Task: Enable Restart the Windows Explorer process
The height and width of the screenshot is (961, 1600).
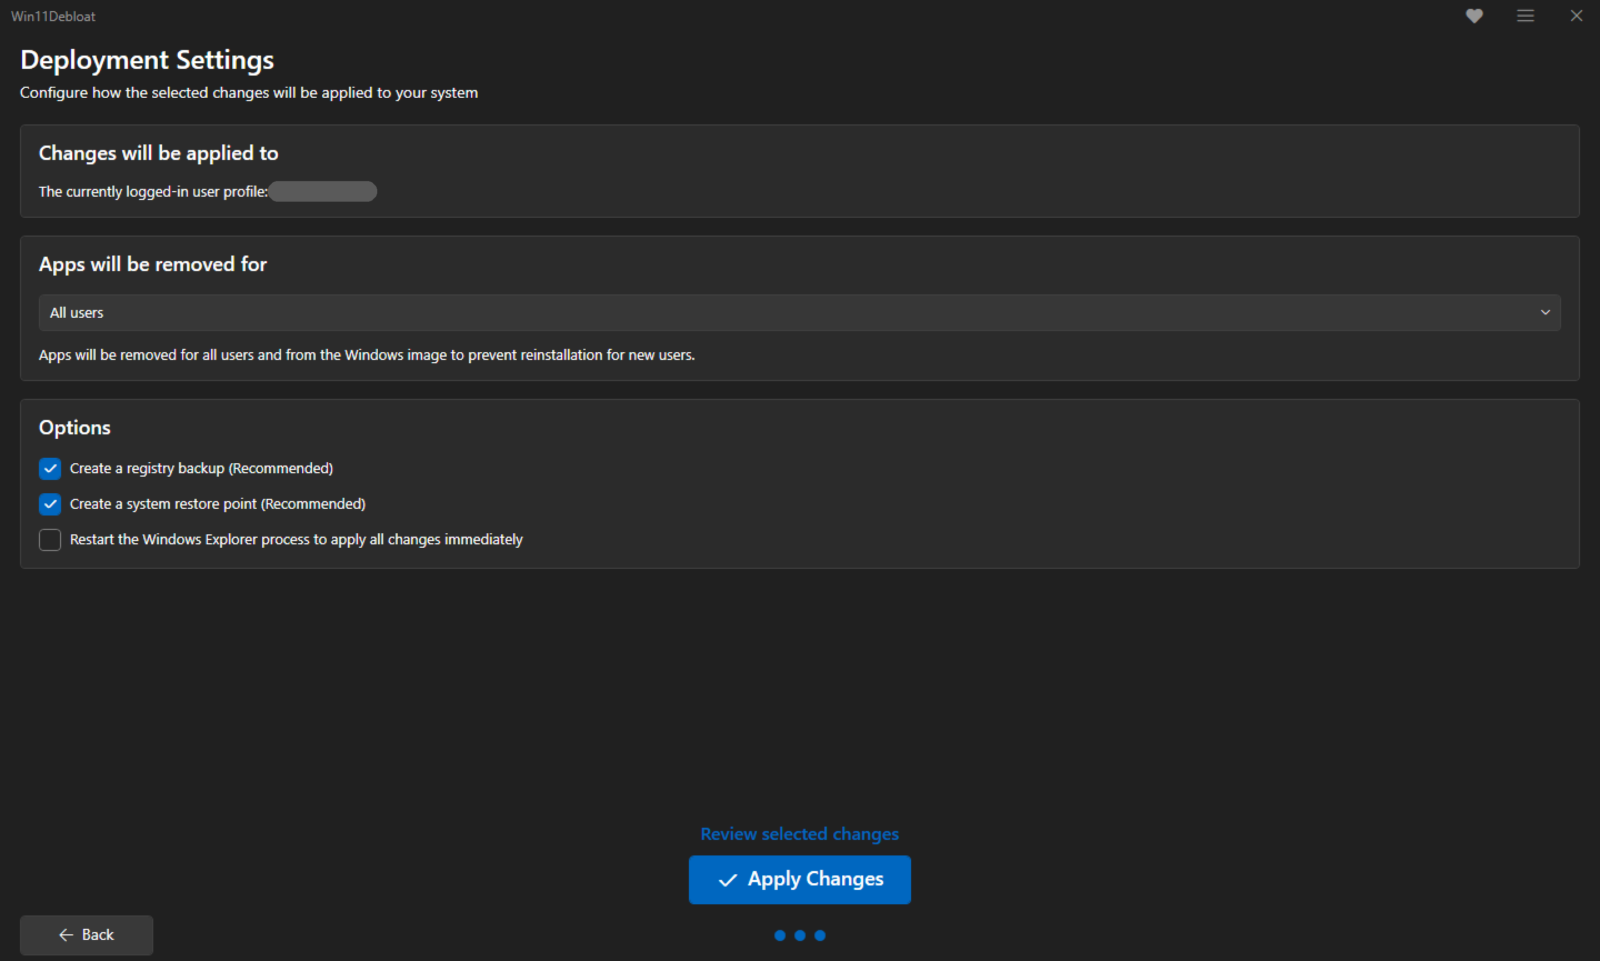Action: point(50,540)
